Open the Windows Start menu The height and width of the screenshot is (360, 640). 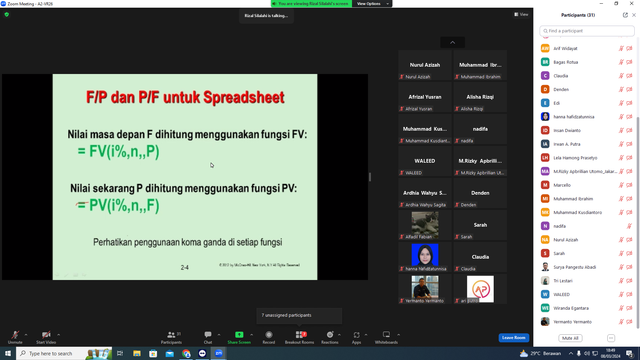point(8,353)
